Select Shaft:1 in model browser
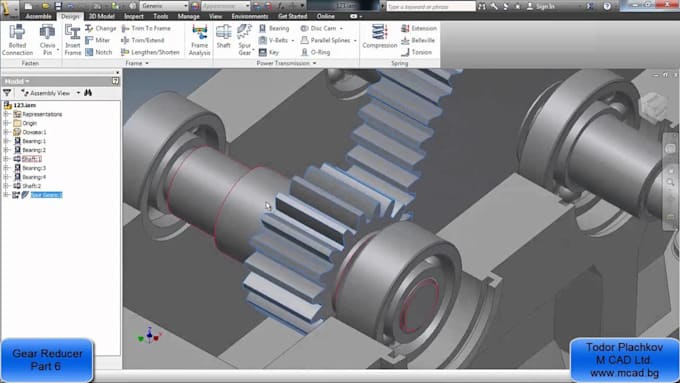Screen dimensions: 680x383 tap(32, 159)
